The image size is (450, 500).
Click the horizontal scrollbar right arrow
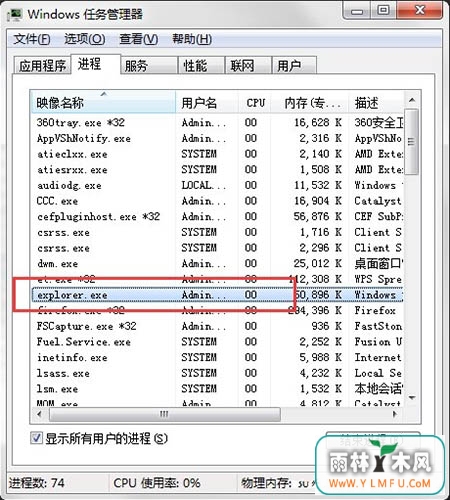click(x=395, y=414)
